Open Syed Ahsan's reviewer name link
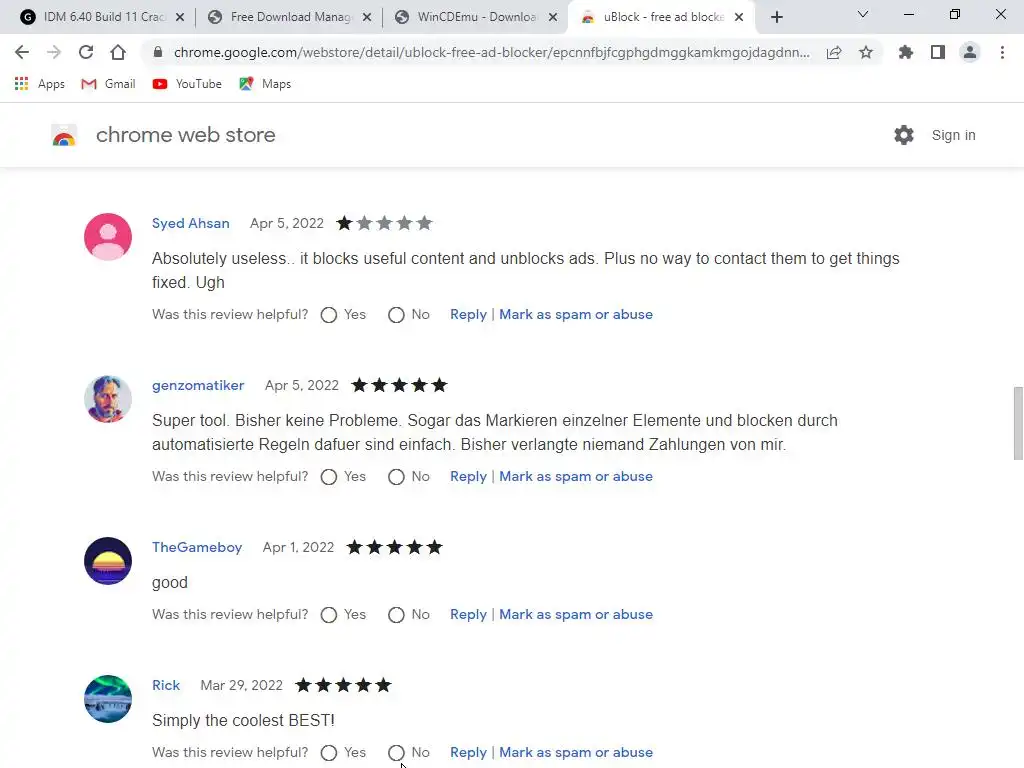Screen dimensions: 1024x768 191,223
